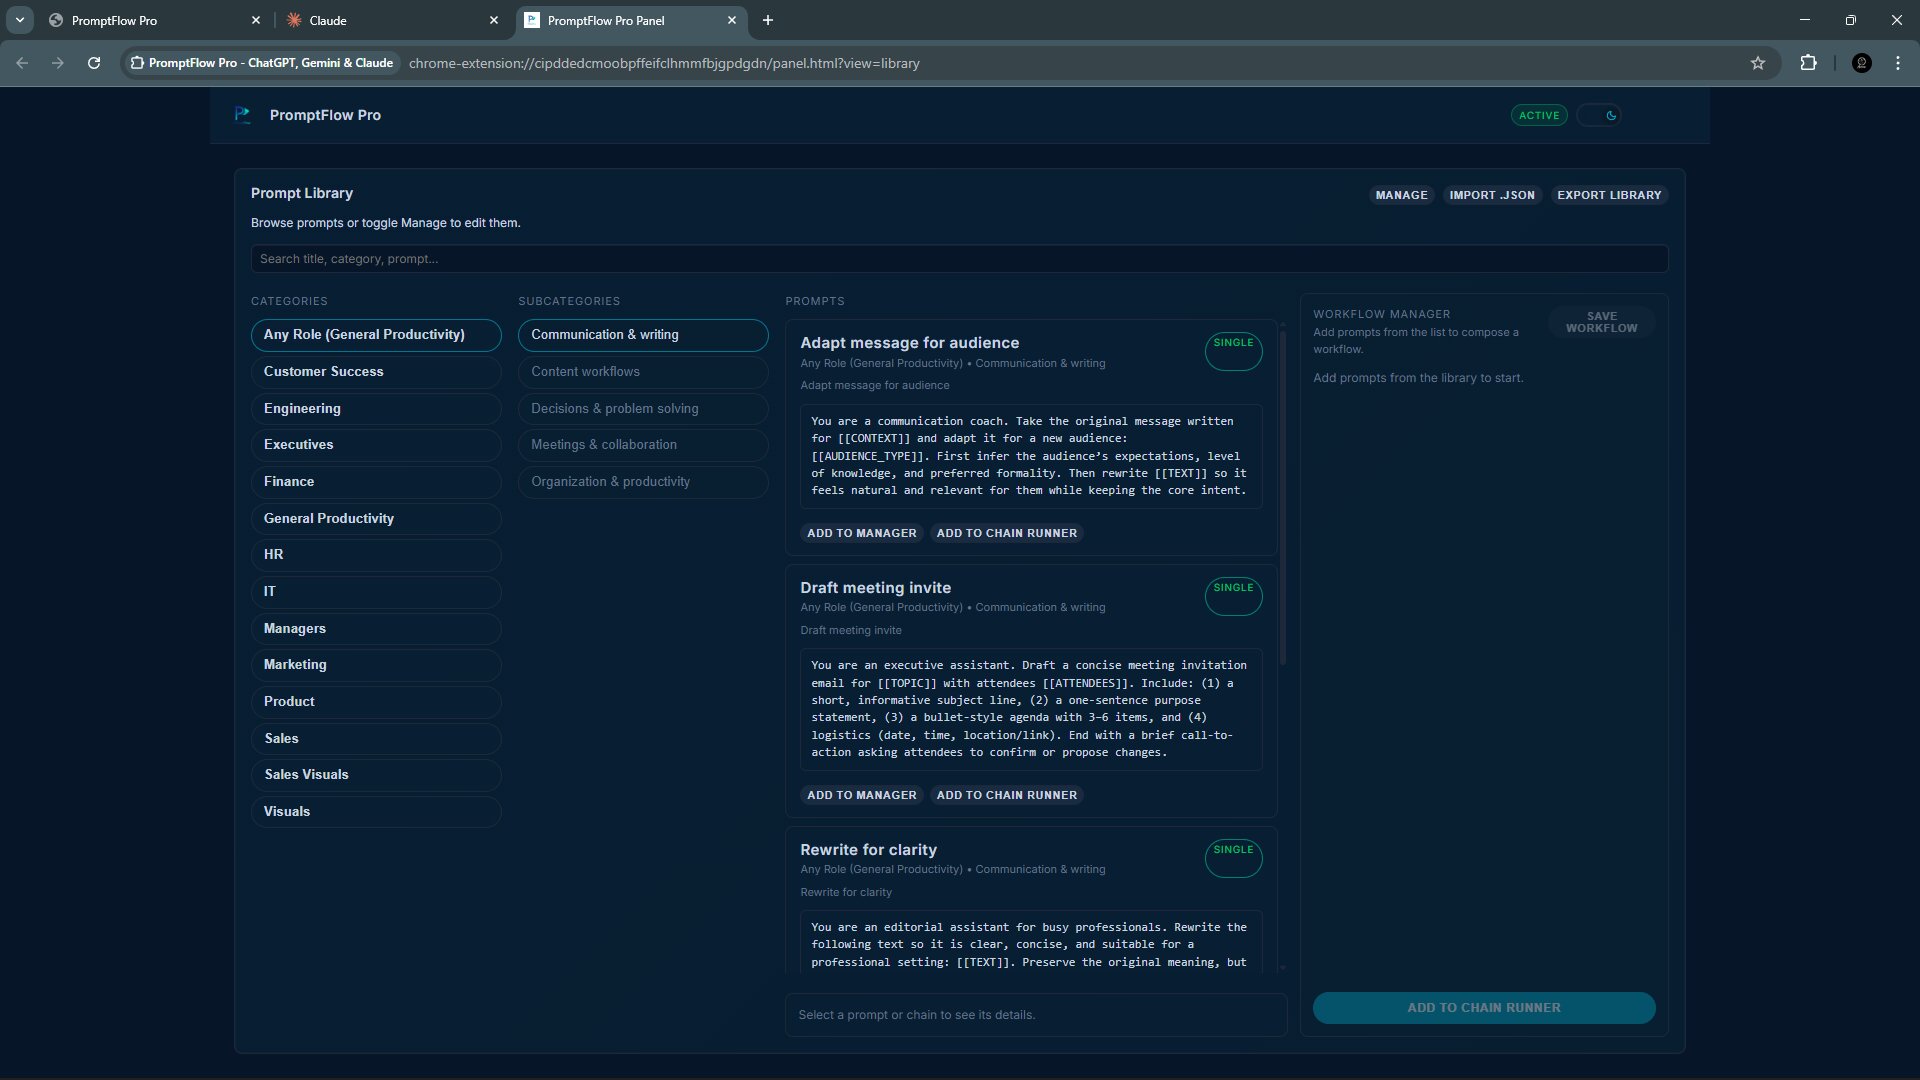This screenshot has height=1080, width=1920.
Task: Select Organization & productivity subcategory
Action: click(x=643, y=482)
